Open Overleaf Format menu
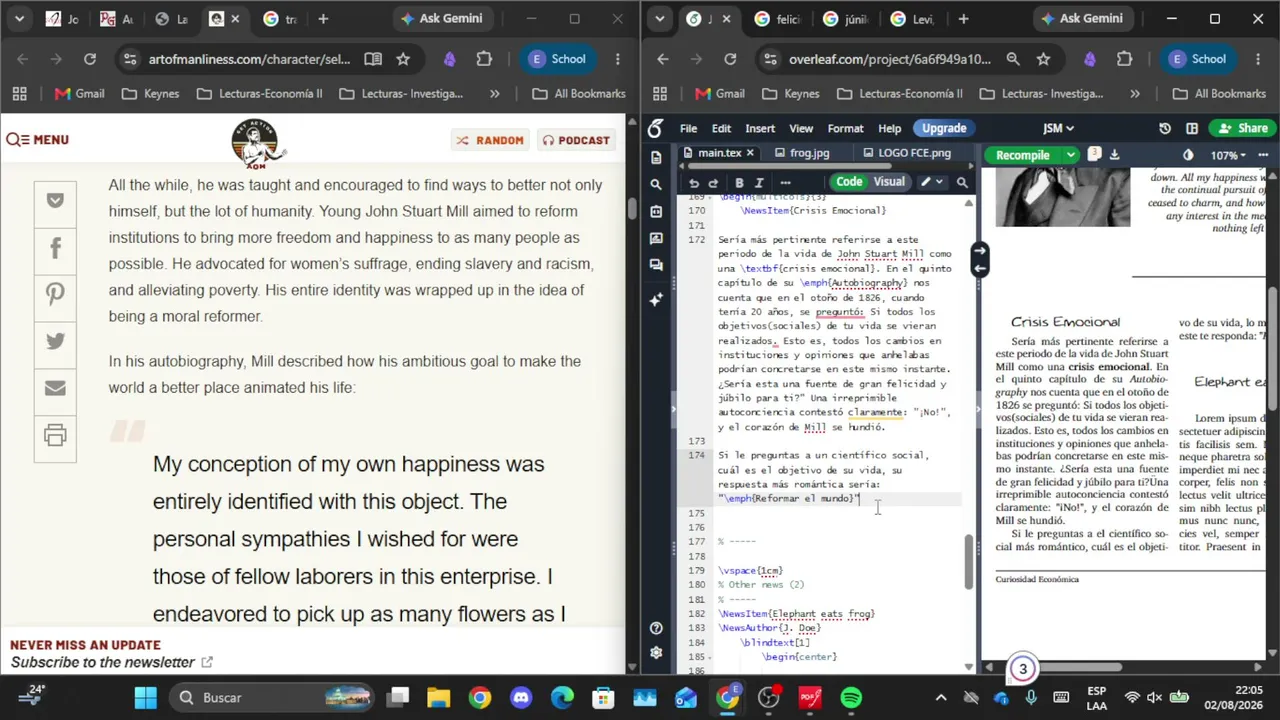Viewport: 1280px width, 720px height. tap(845, 128)
